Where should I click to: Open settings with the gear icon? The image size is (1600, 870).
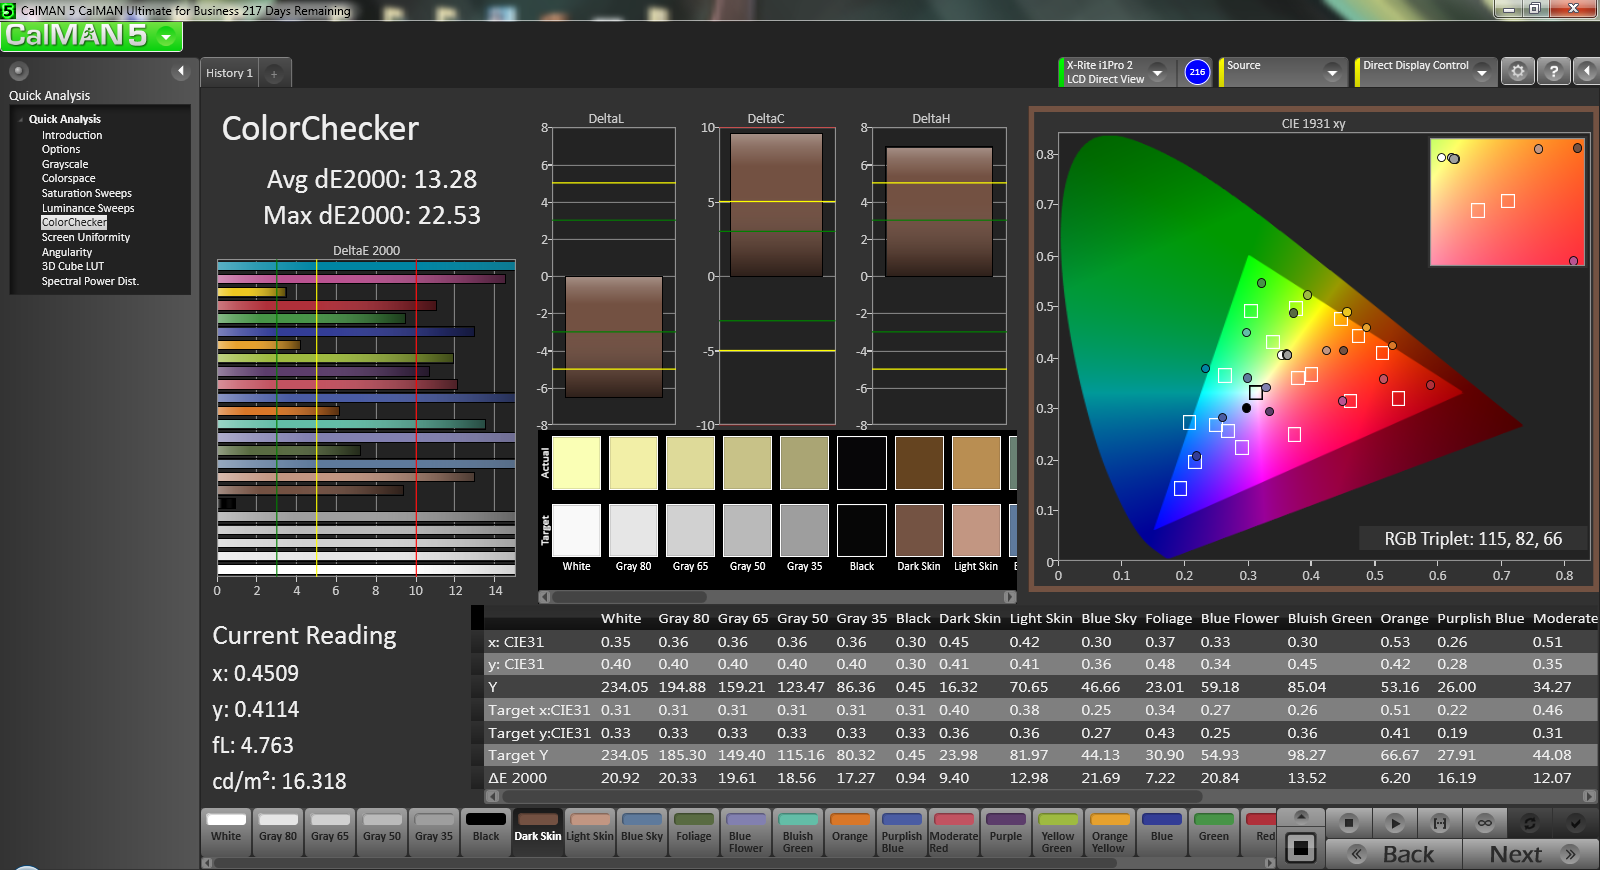point(1517,72)
